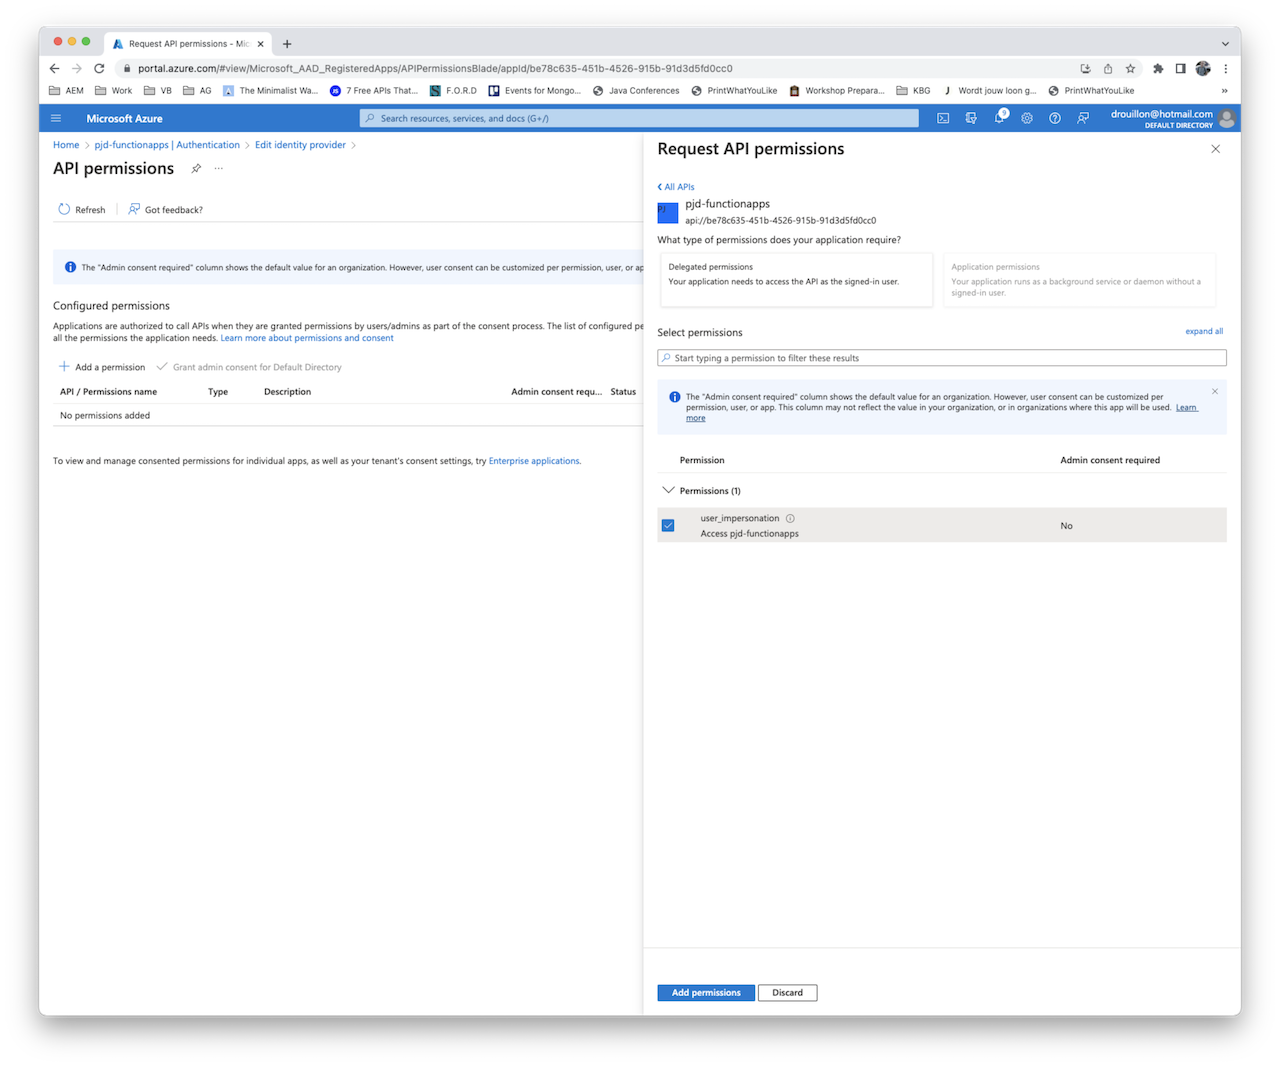The image size is (1280, 1067).
Task: Focus the Search resources, services, and docs box
Action: coord(639,118)
